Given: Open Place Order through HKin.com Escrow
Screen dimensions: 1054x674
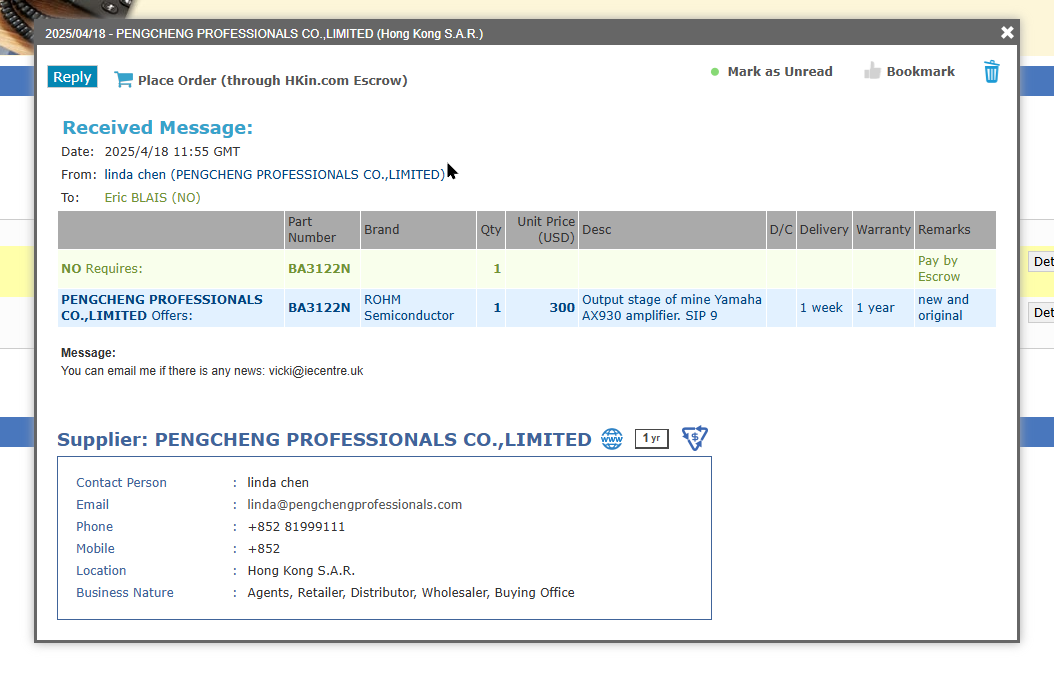Looking at the screenshot, I should 272,81.
